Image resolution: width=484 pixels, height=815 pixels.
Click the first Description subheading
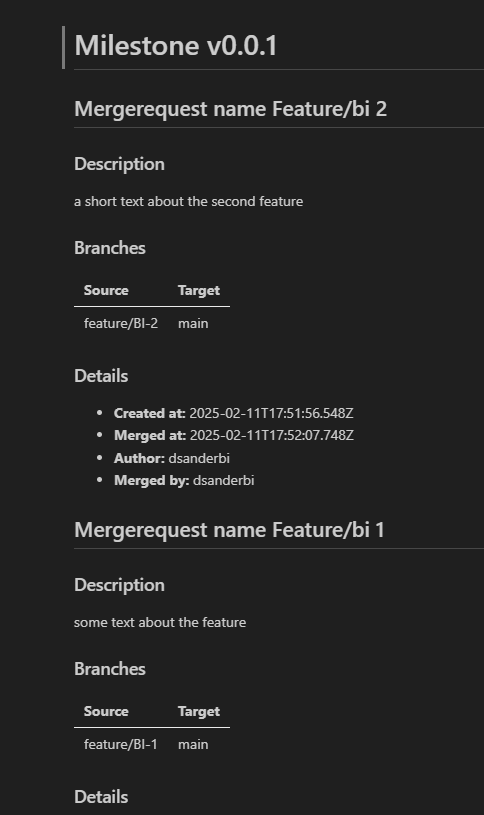coord(120,164)
